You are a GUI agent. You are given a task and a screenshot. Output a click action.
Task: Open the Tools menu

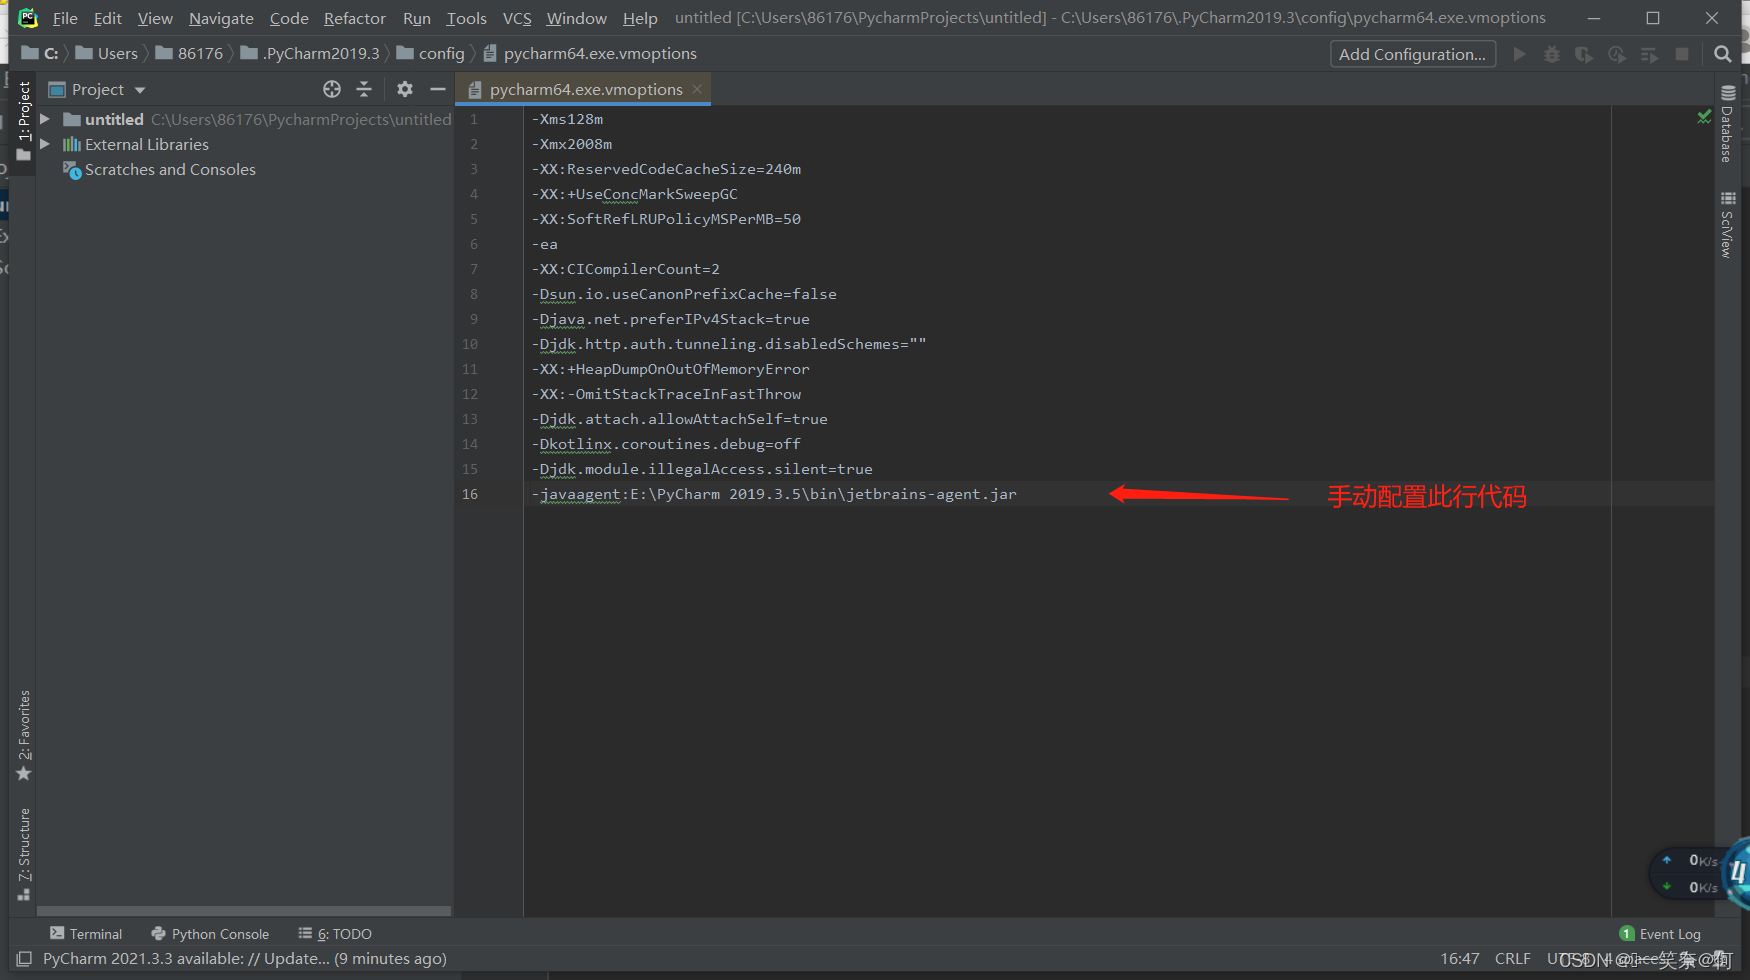tap(466, 18)
